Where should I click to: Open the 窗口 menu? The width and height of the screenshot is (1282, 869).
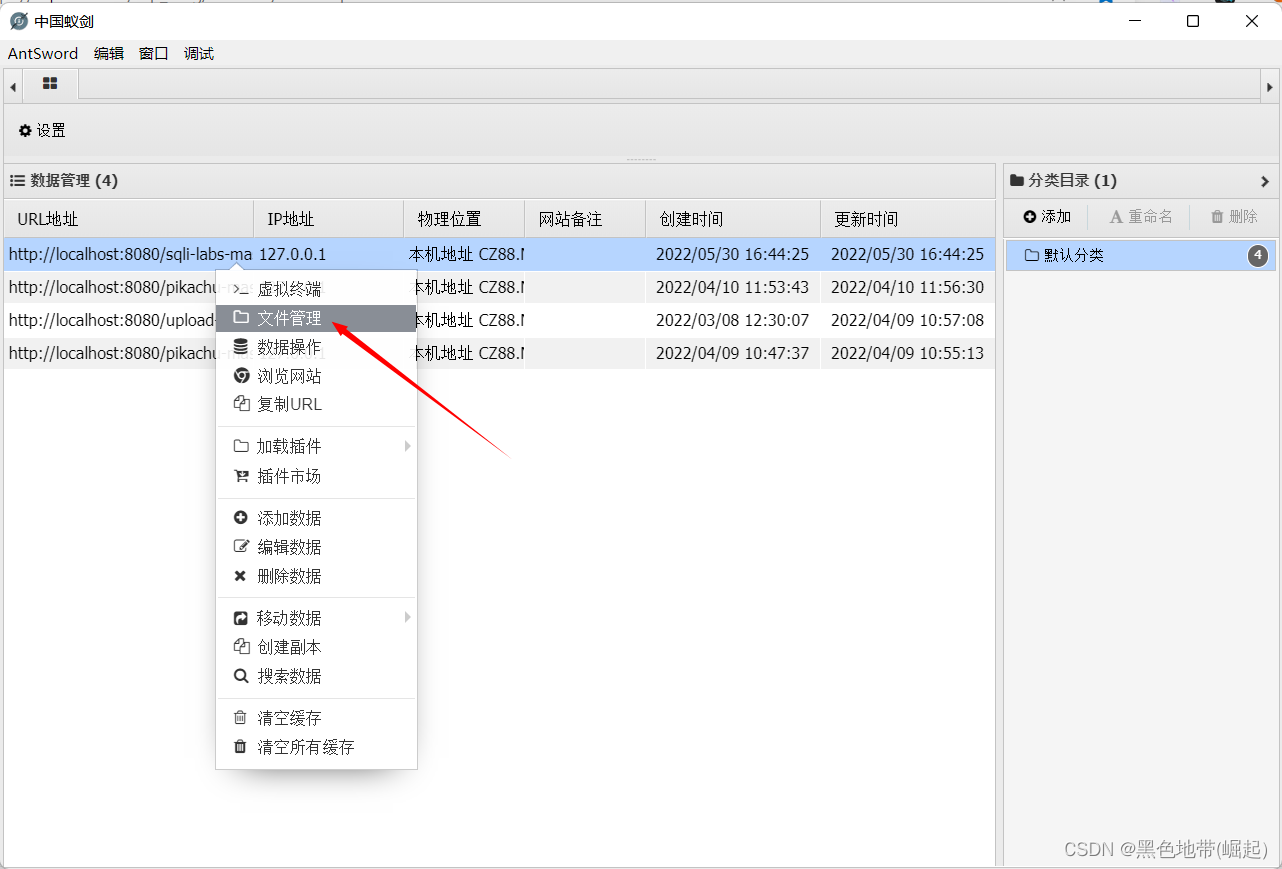click(152, 53)
